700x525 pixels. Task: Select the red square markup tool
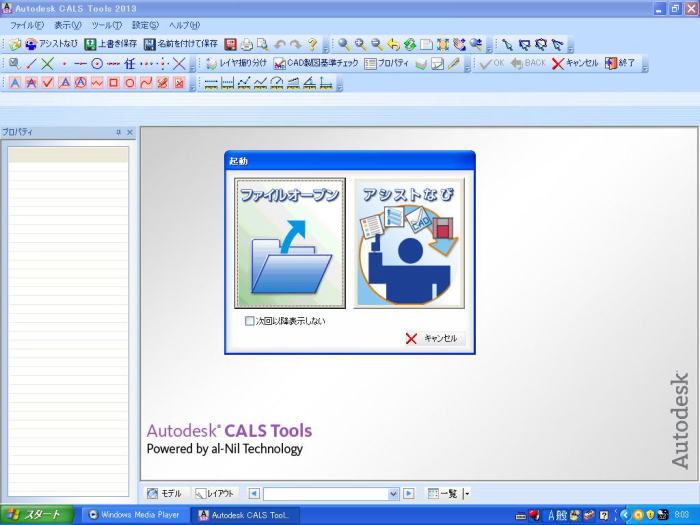(113, 83)
